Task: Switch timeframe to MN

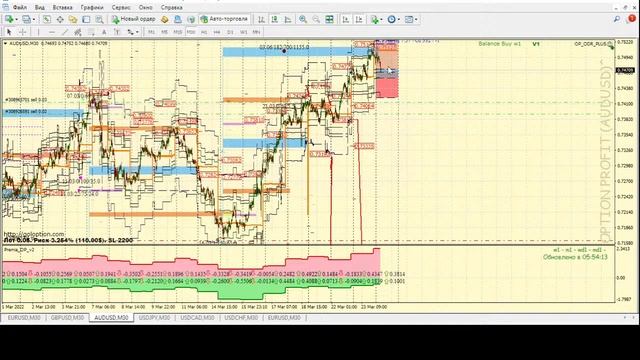Action: (x=256, y=32)
